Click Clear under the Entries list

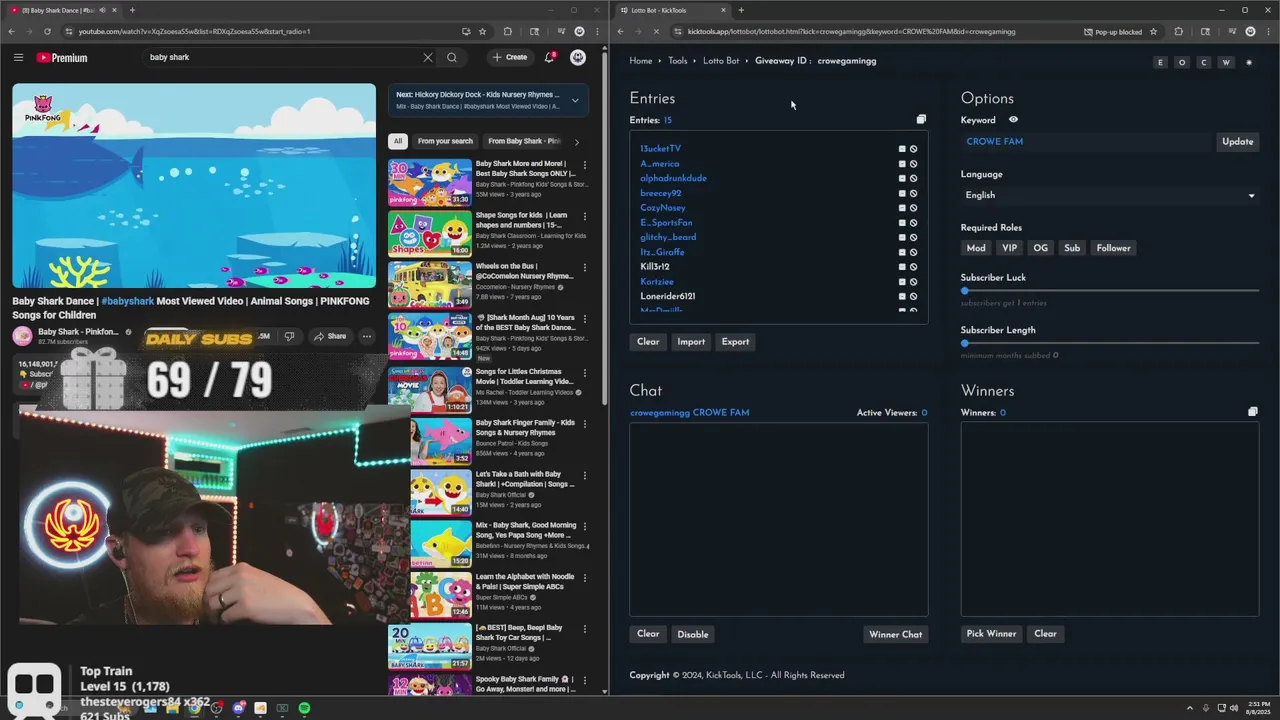click(x=648, y=342)
